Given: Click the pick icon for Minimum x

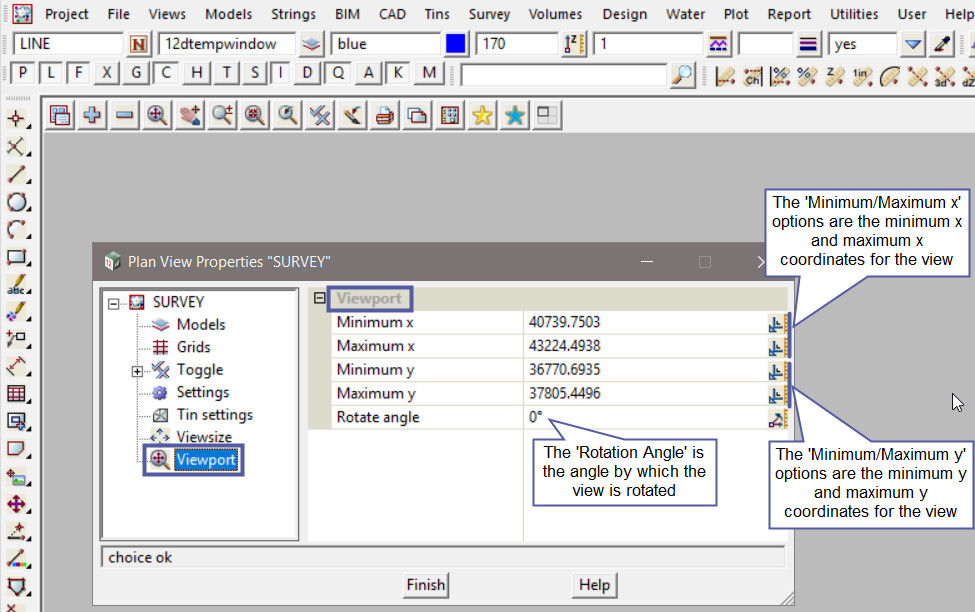Looking at the screenshot, I should point(776,322).
